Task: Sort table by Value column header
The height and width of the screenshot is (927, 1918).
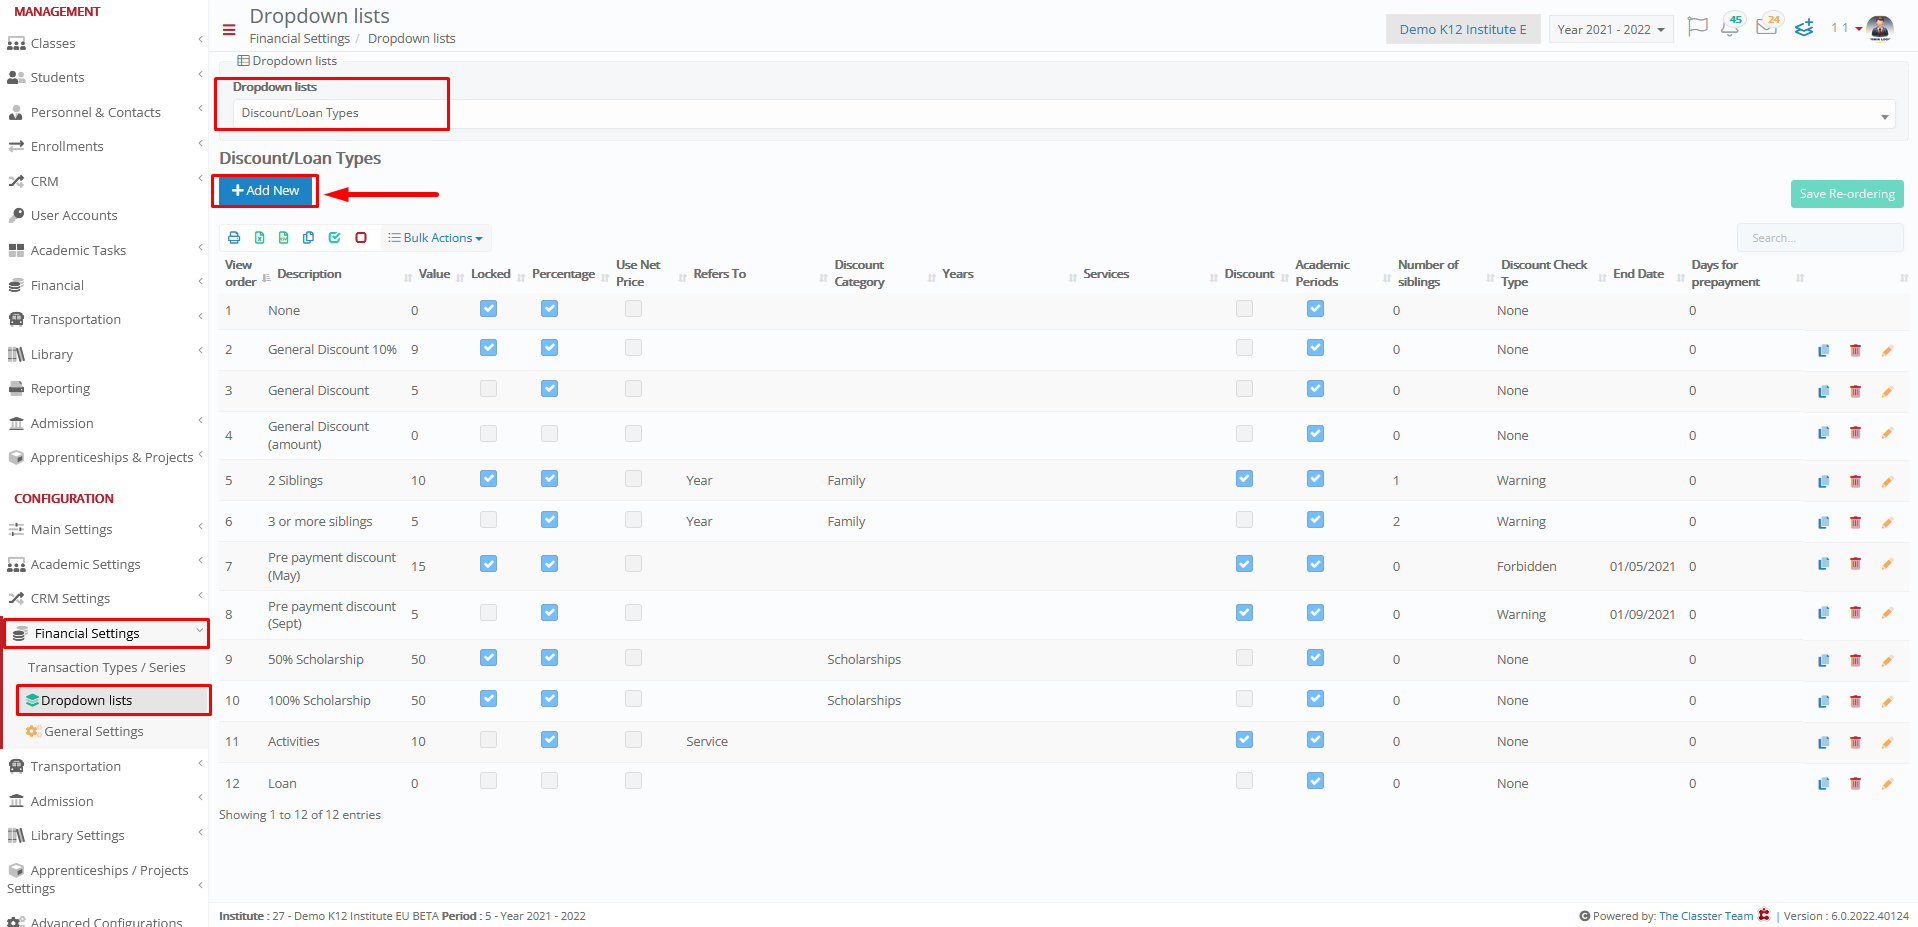Action: pos(434,274)
